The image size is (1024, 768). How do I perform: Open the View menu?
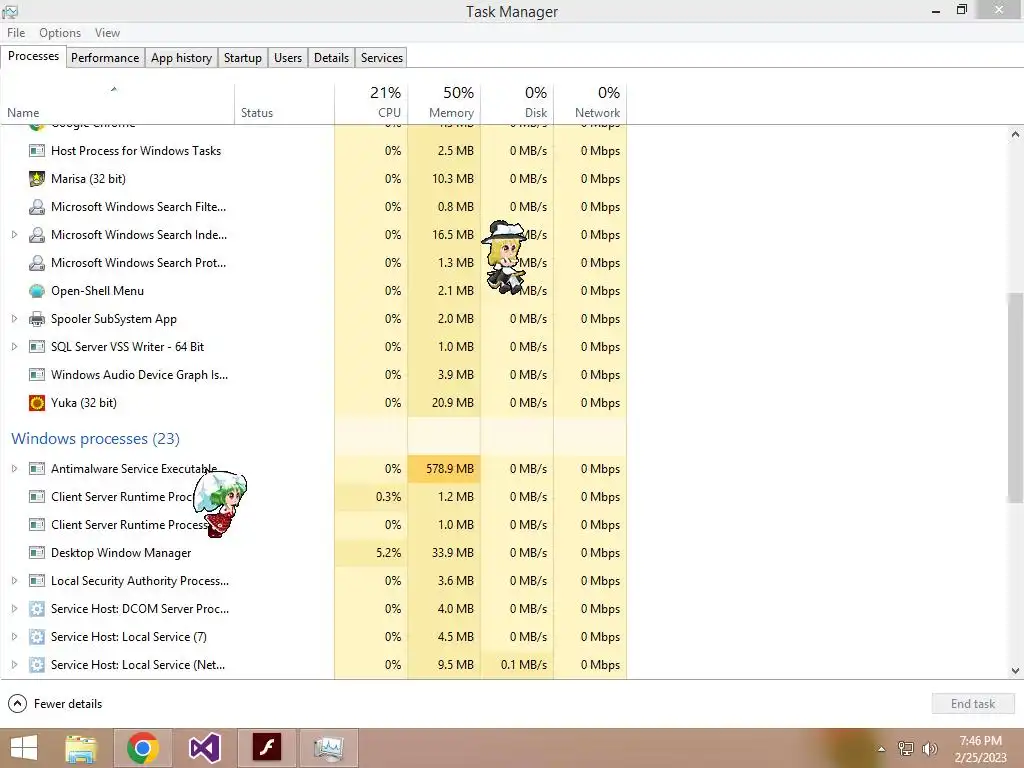point(107,33)
